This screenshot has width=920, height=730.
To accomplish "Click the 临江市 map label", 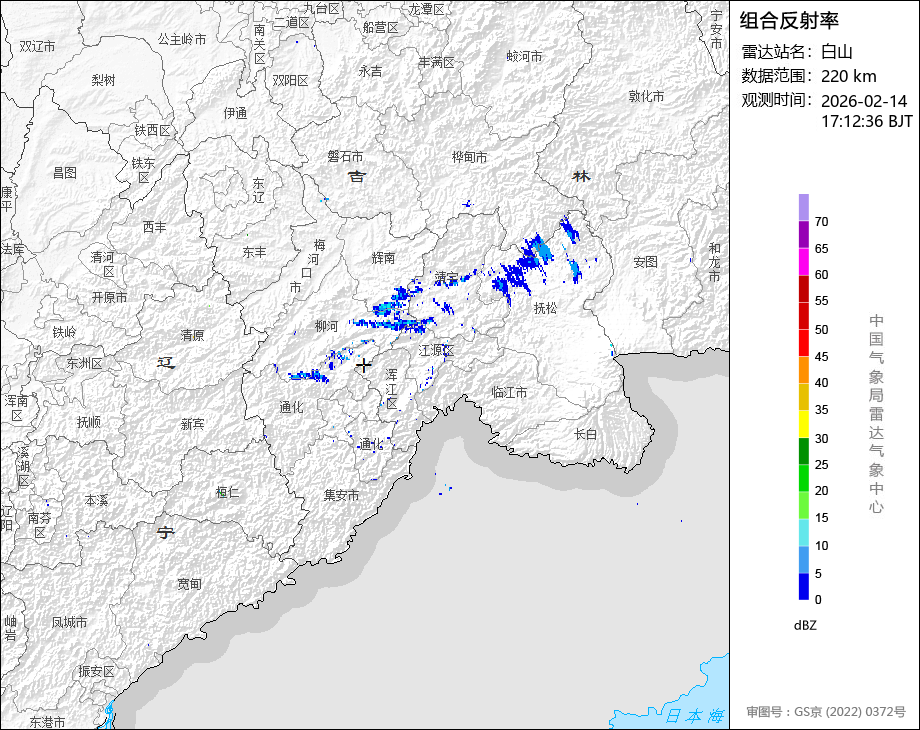I will click(x=509, y=392).
